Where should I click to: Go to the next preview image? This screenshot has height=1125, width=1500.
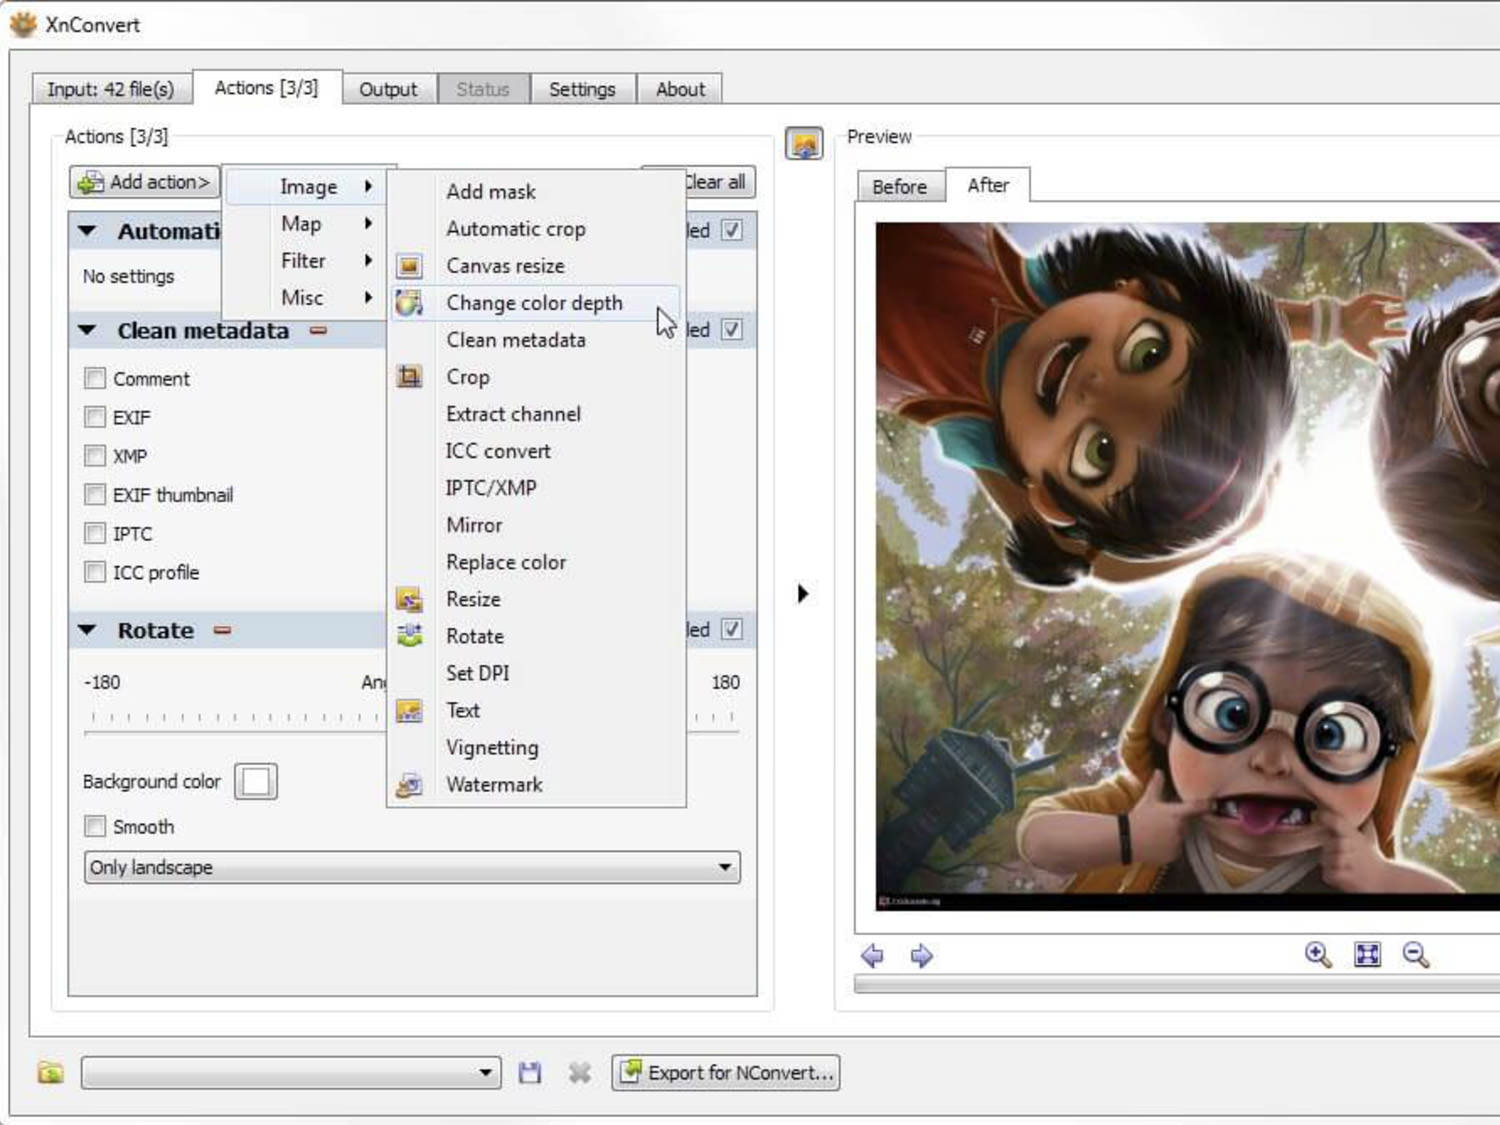[921, 956]
